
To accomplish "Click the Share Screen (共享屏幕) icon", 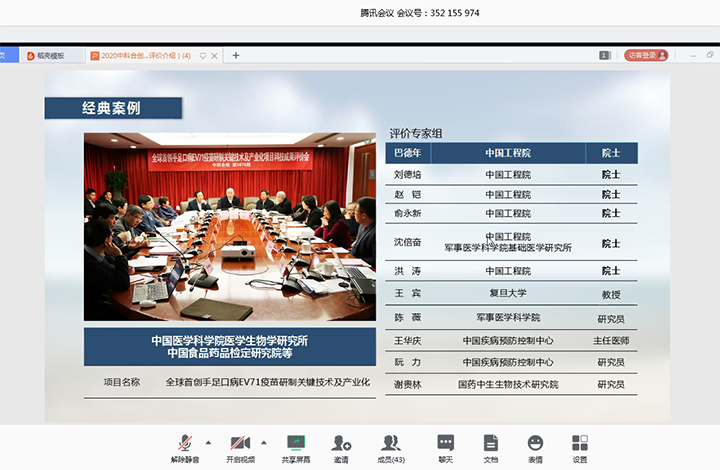I will click(x=295, y=444).
